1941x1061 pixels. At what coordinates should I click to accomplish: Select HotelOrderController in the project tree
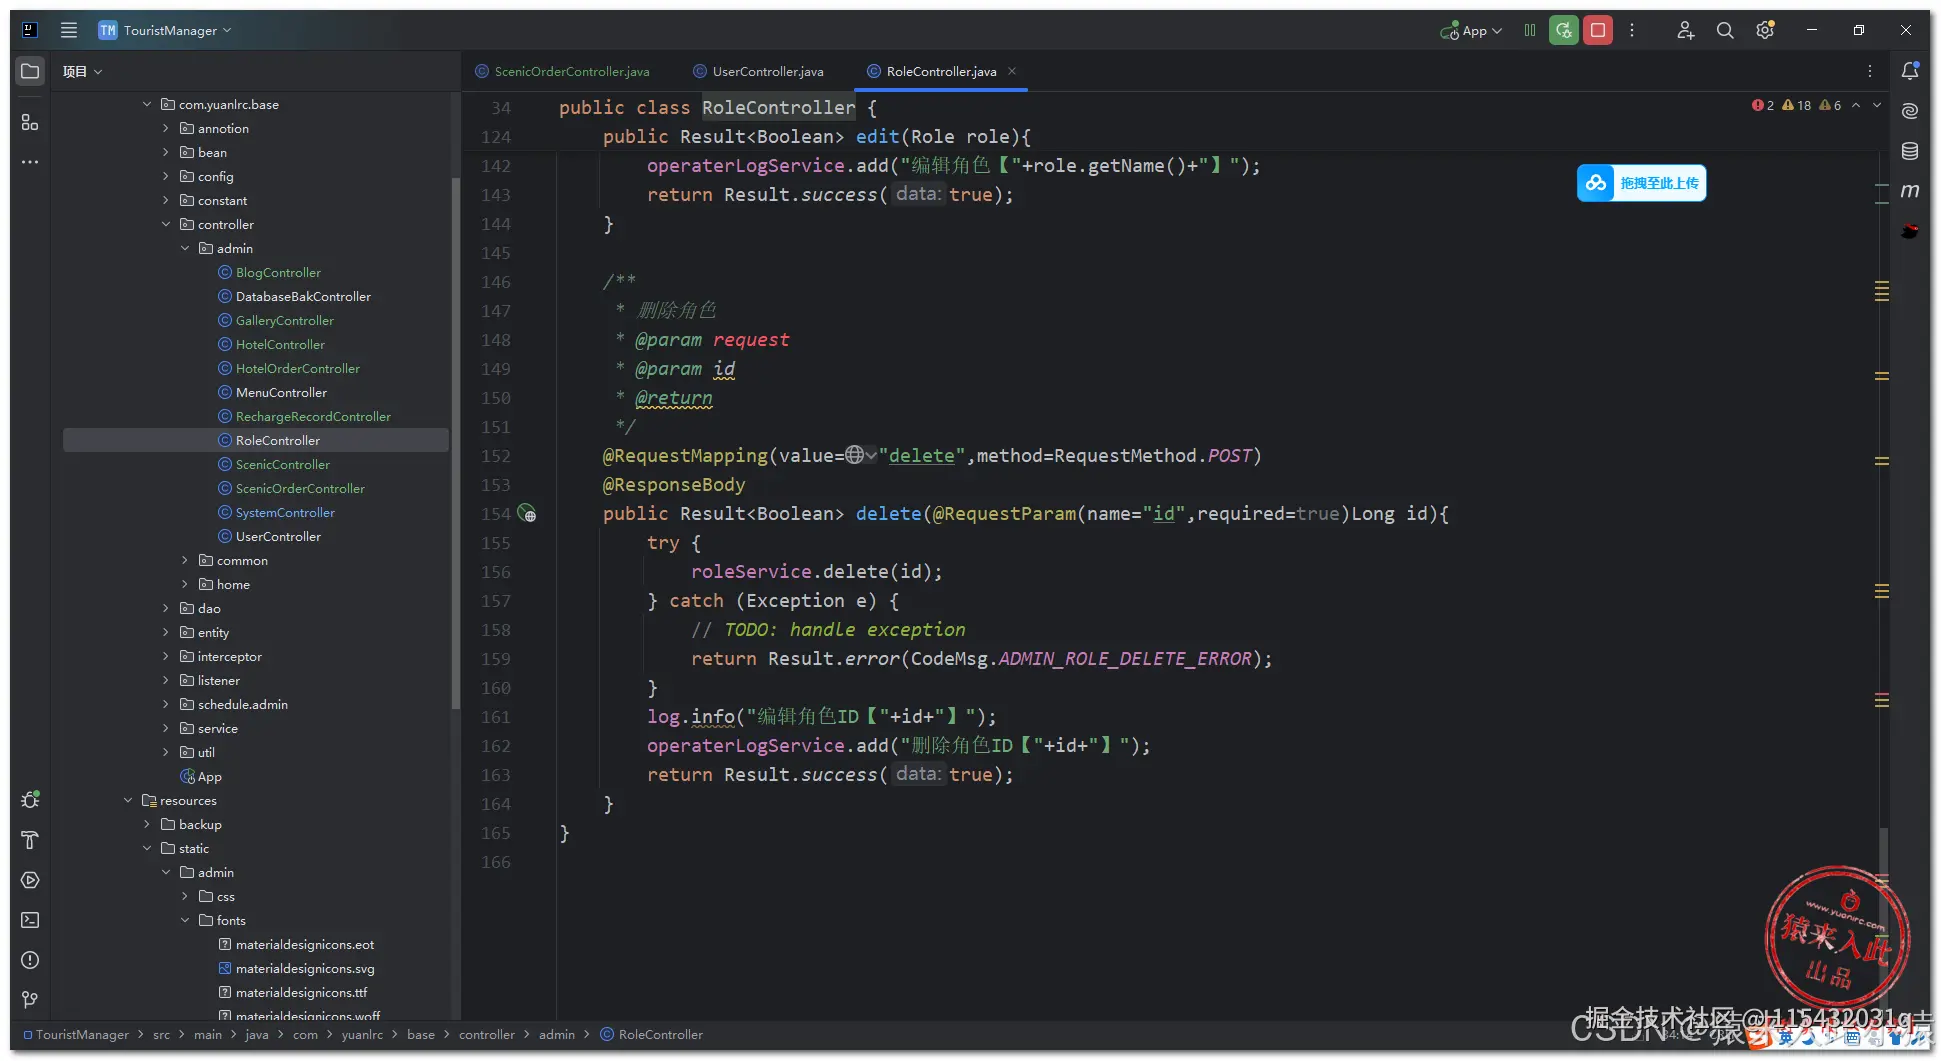tap(297, 368)
